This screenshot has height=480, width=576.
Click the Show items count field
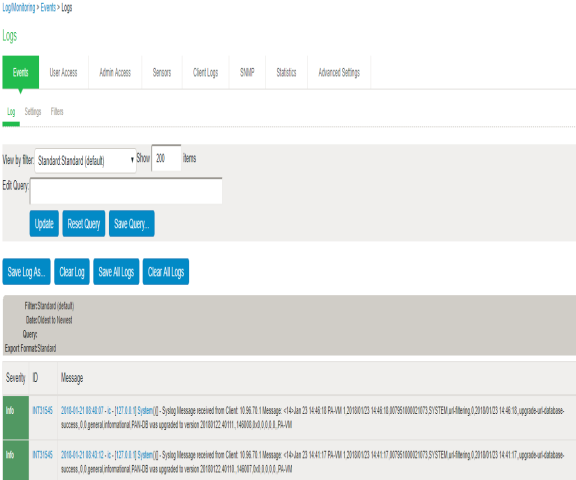pyautogui.click(x=166, y=158)
